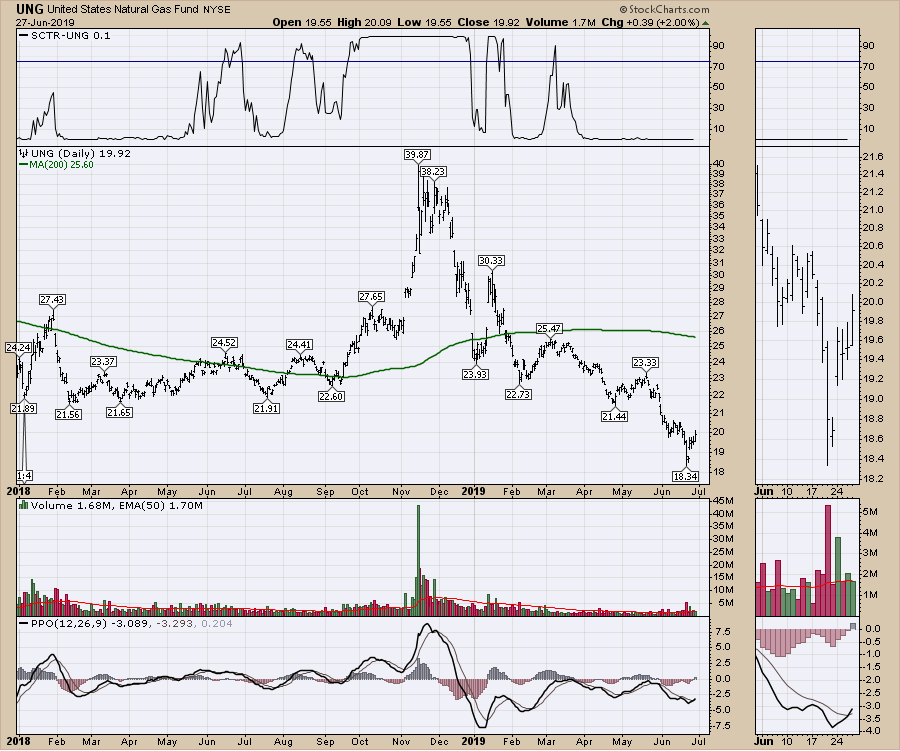This screenshot has width=900, height=751.
Task: Click the 45M volume axis label
Action: click(x=723, y=500)
